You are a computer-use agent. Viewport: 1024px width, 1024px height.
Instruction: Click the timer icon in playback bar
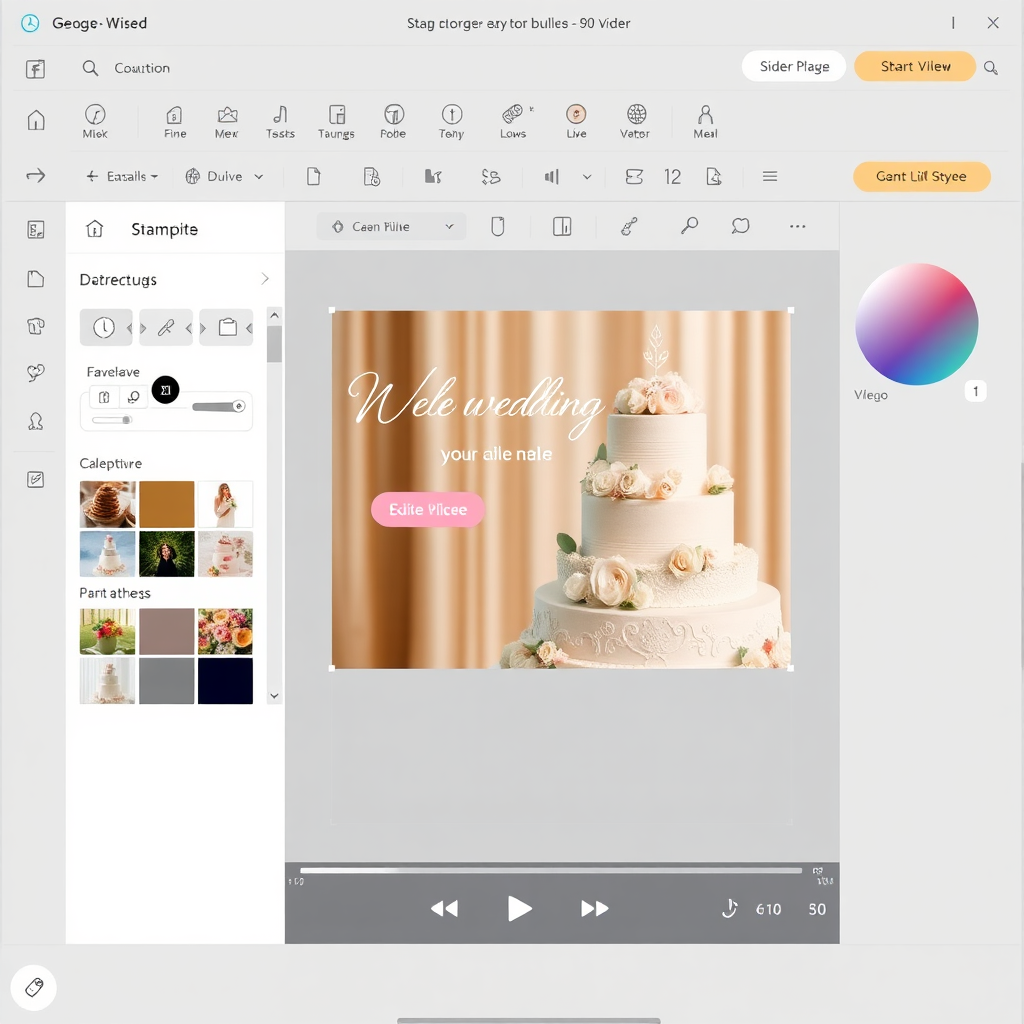[729, 908]
